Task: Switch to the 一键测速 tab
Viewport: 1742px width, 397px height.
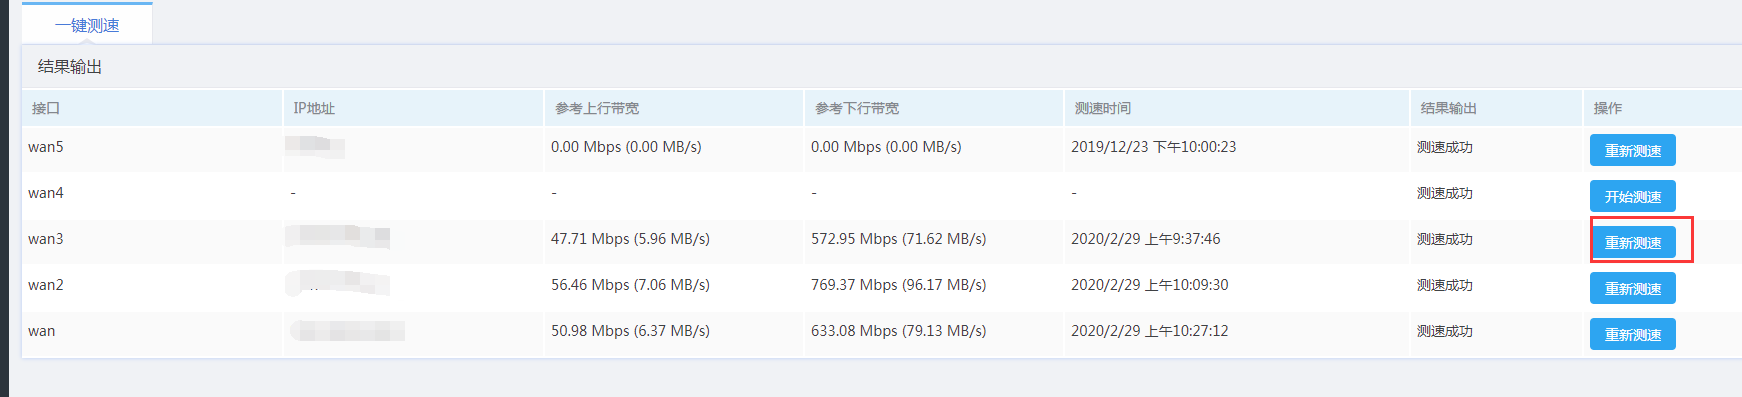Action: (x=87, y=25)
